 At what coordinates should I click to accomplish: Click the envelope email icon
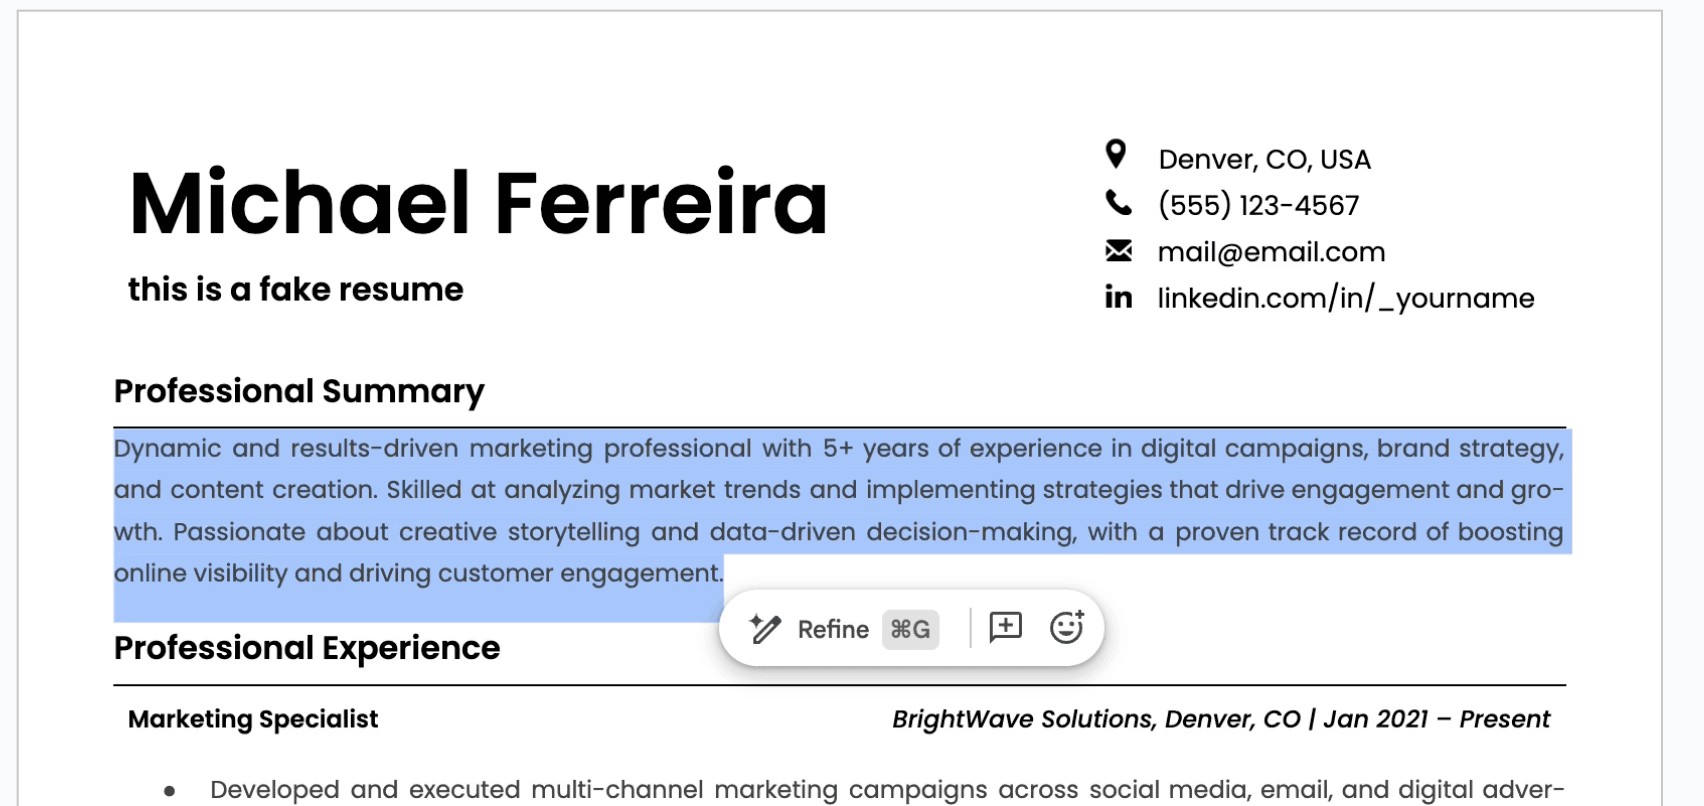pyautogui.click(x=1118, y=250)
